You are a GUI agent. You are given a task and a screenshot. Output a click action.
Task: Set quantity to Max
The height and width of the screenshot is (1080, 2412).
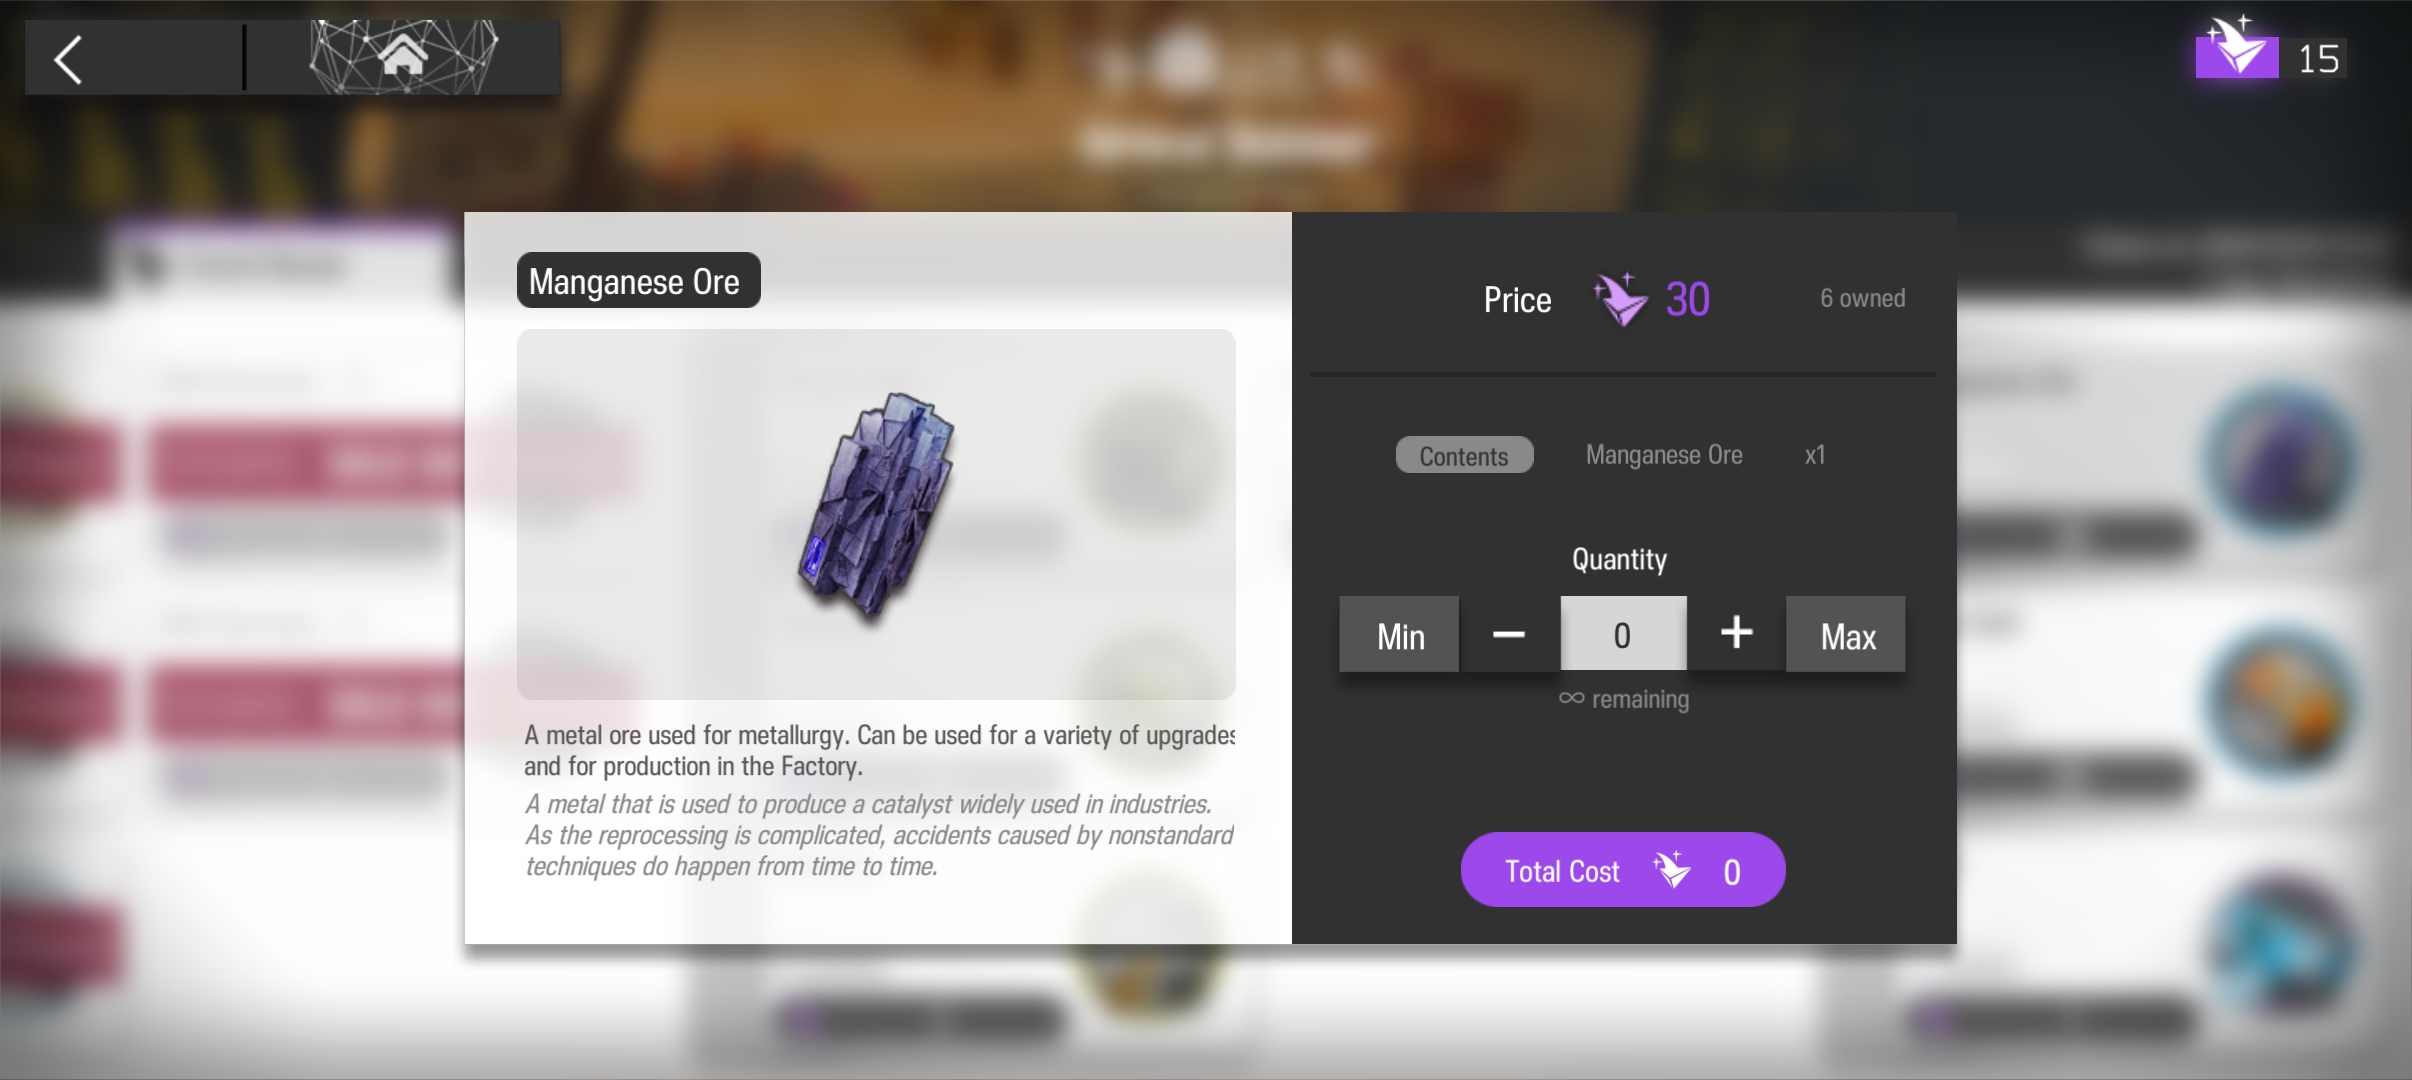pos(1846,634)
